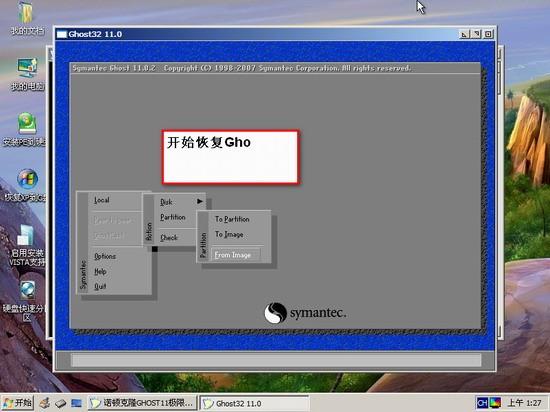
Task: Click the clock showing 1:27 in tray
Action: pos(524,403)
